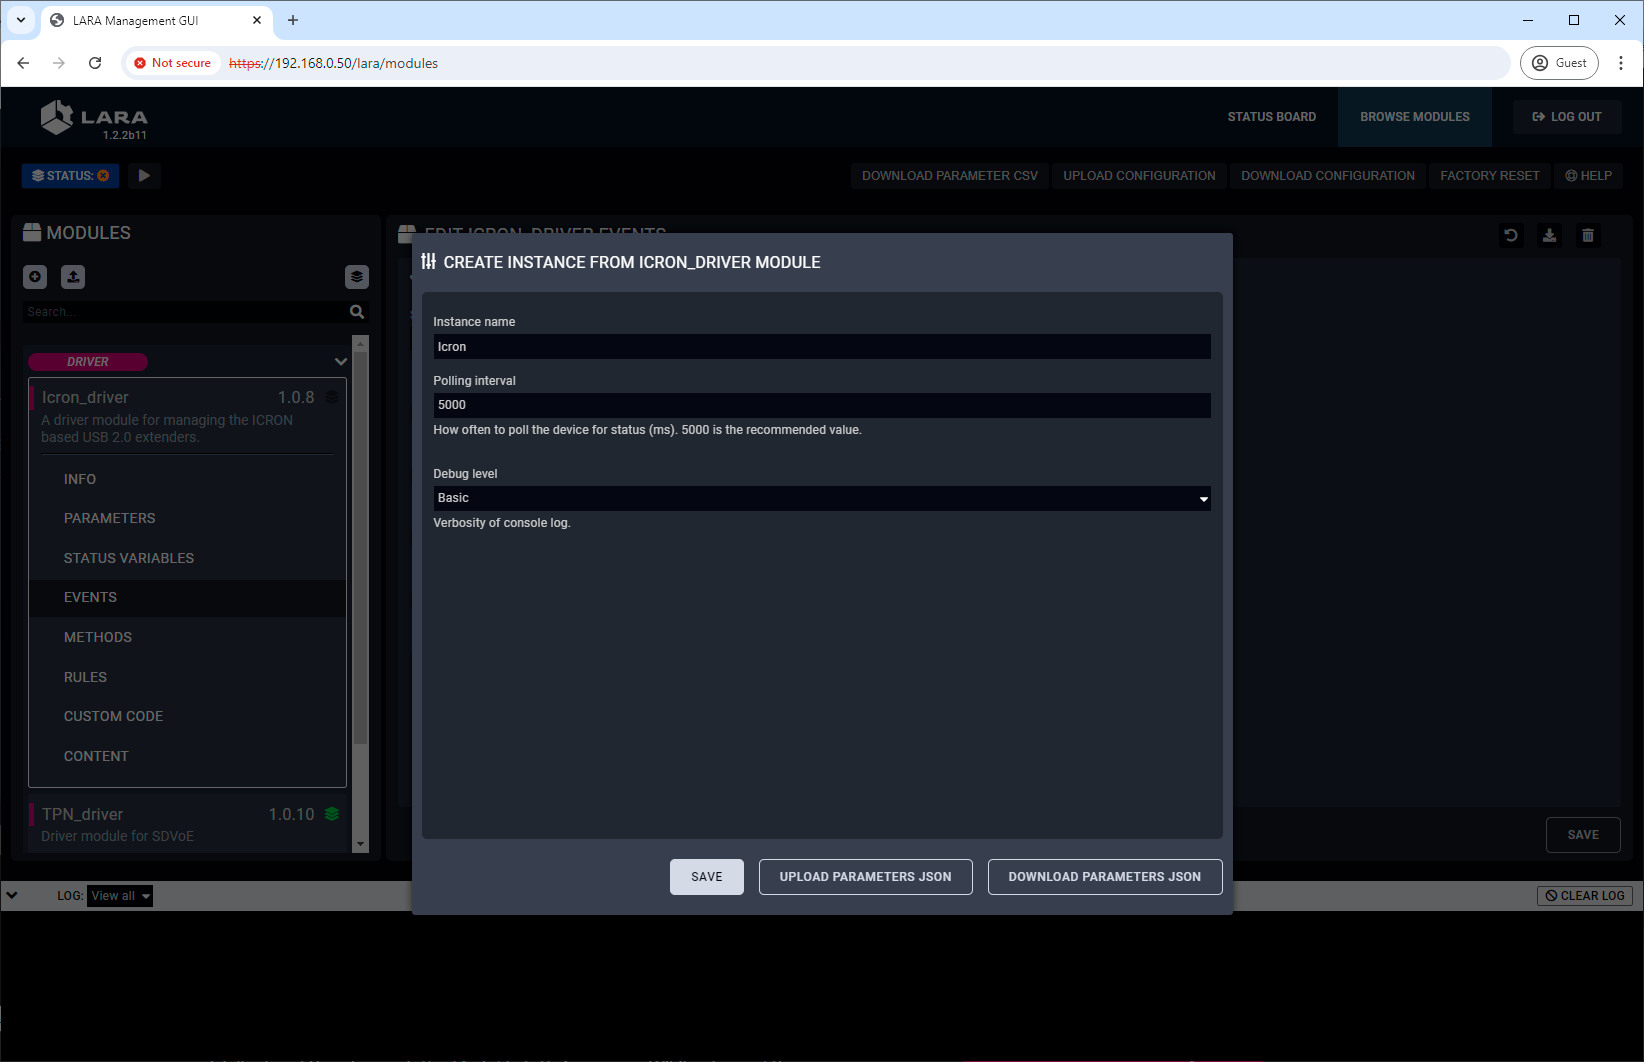The width and height of the screenshot is (1644, 1062).
Task: Click the revert undo icon
Action: pyautogui.click(x=1511, y=236)
